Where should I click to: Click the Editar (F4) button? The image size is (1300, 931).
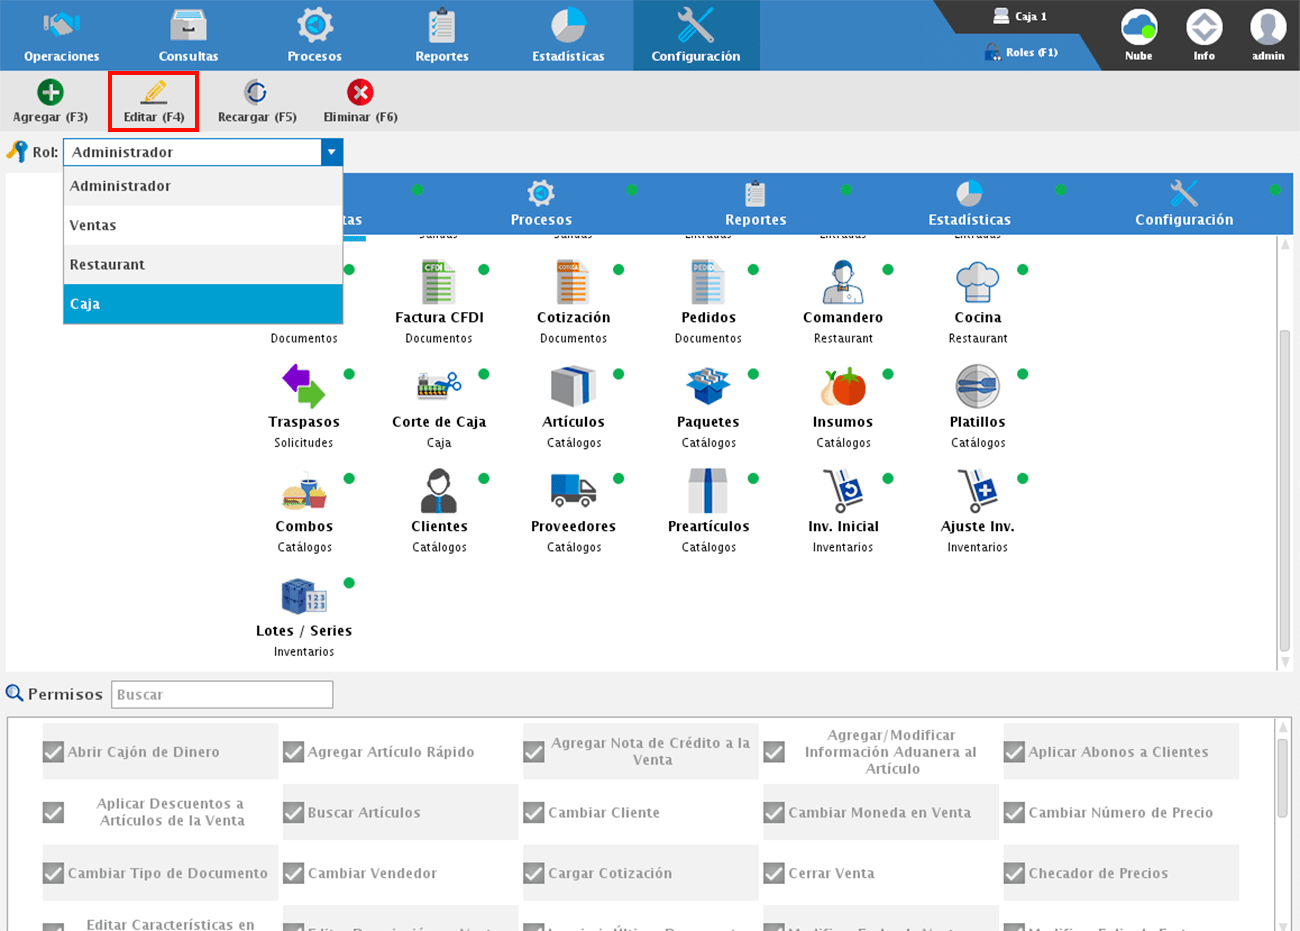click(153, 102)
